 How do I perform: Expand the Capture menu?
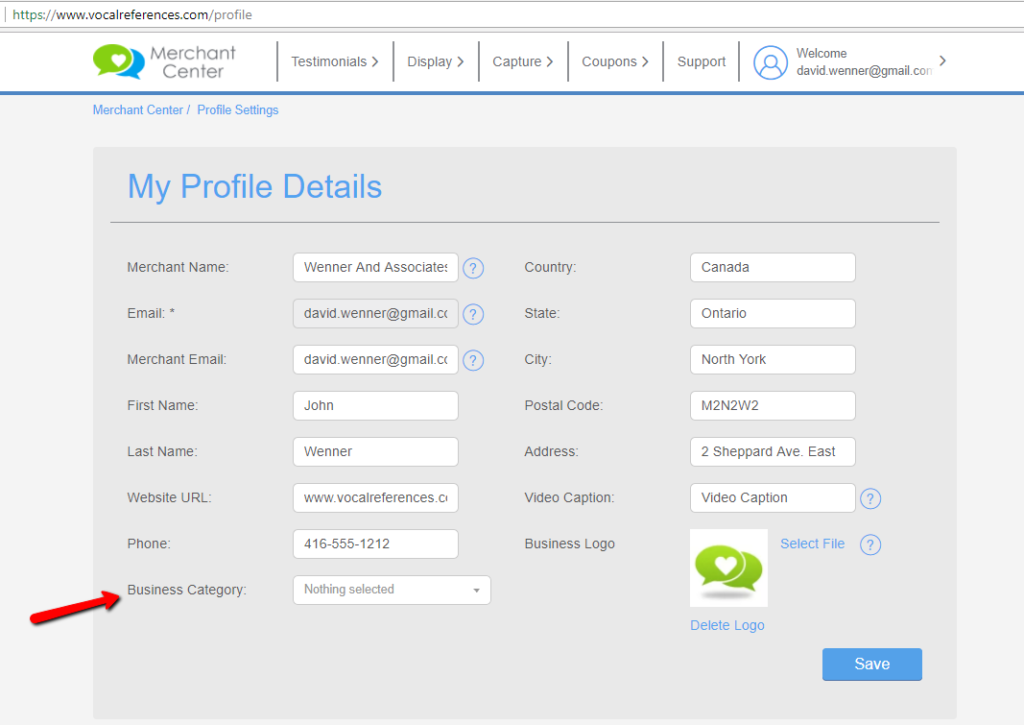[522, 62]
